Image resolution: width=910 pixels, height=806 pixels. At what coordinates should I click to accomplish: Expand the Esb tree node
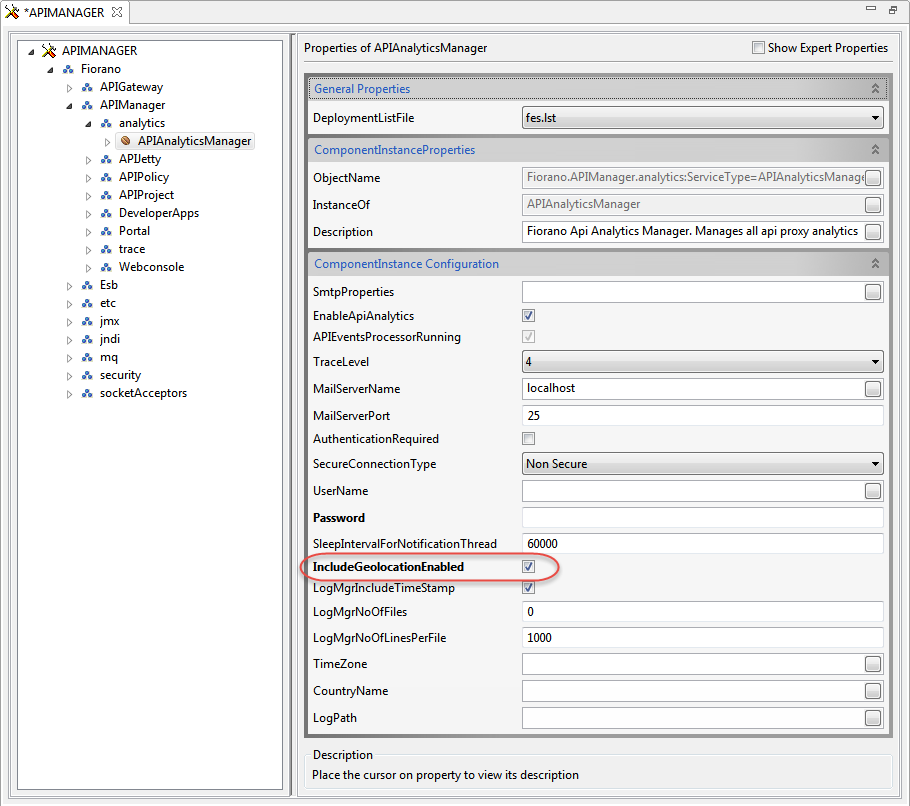pos(70,286)
